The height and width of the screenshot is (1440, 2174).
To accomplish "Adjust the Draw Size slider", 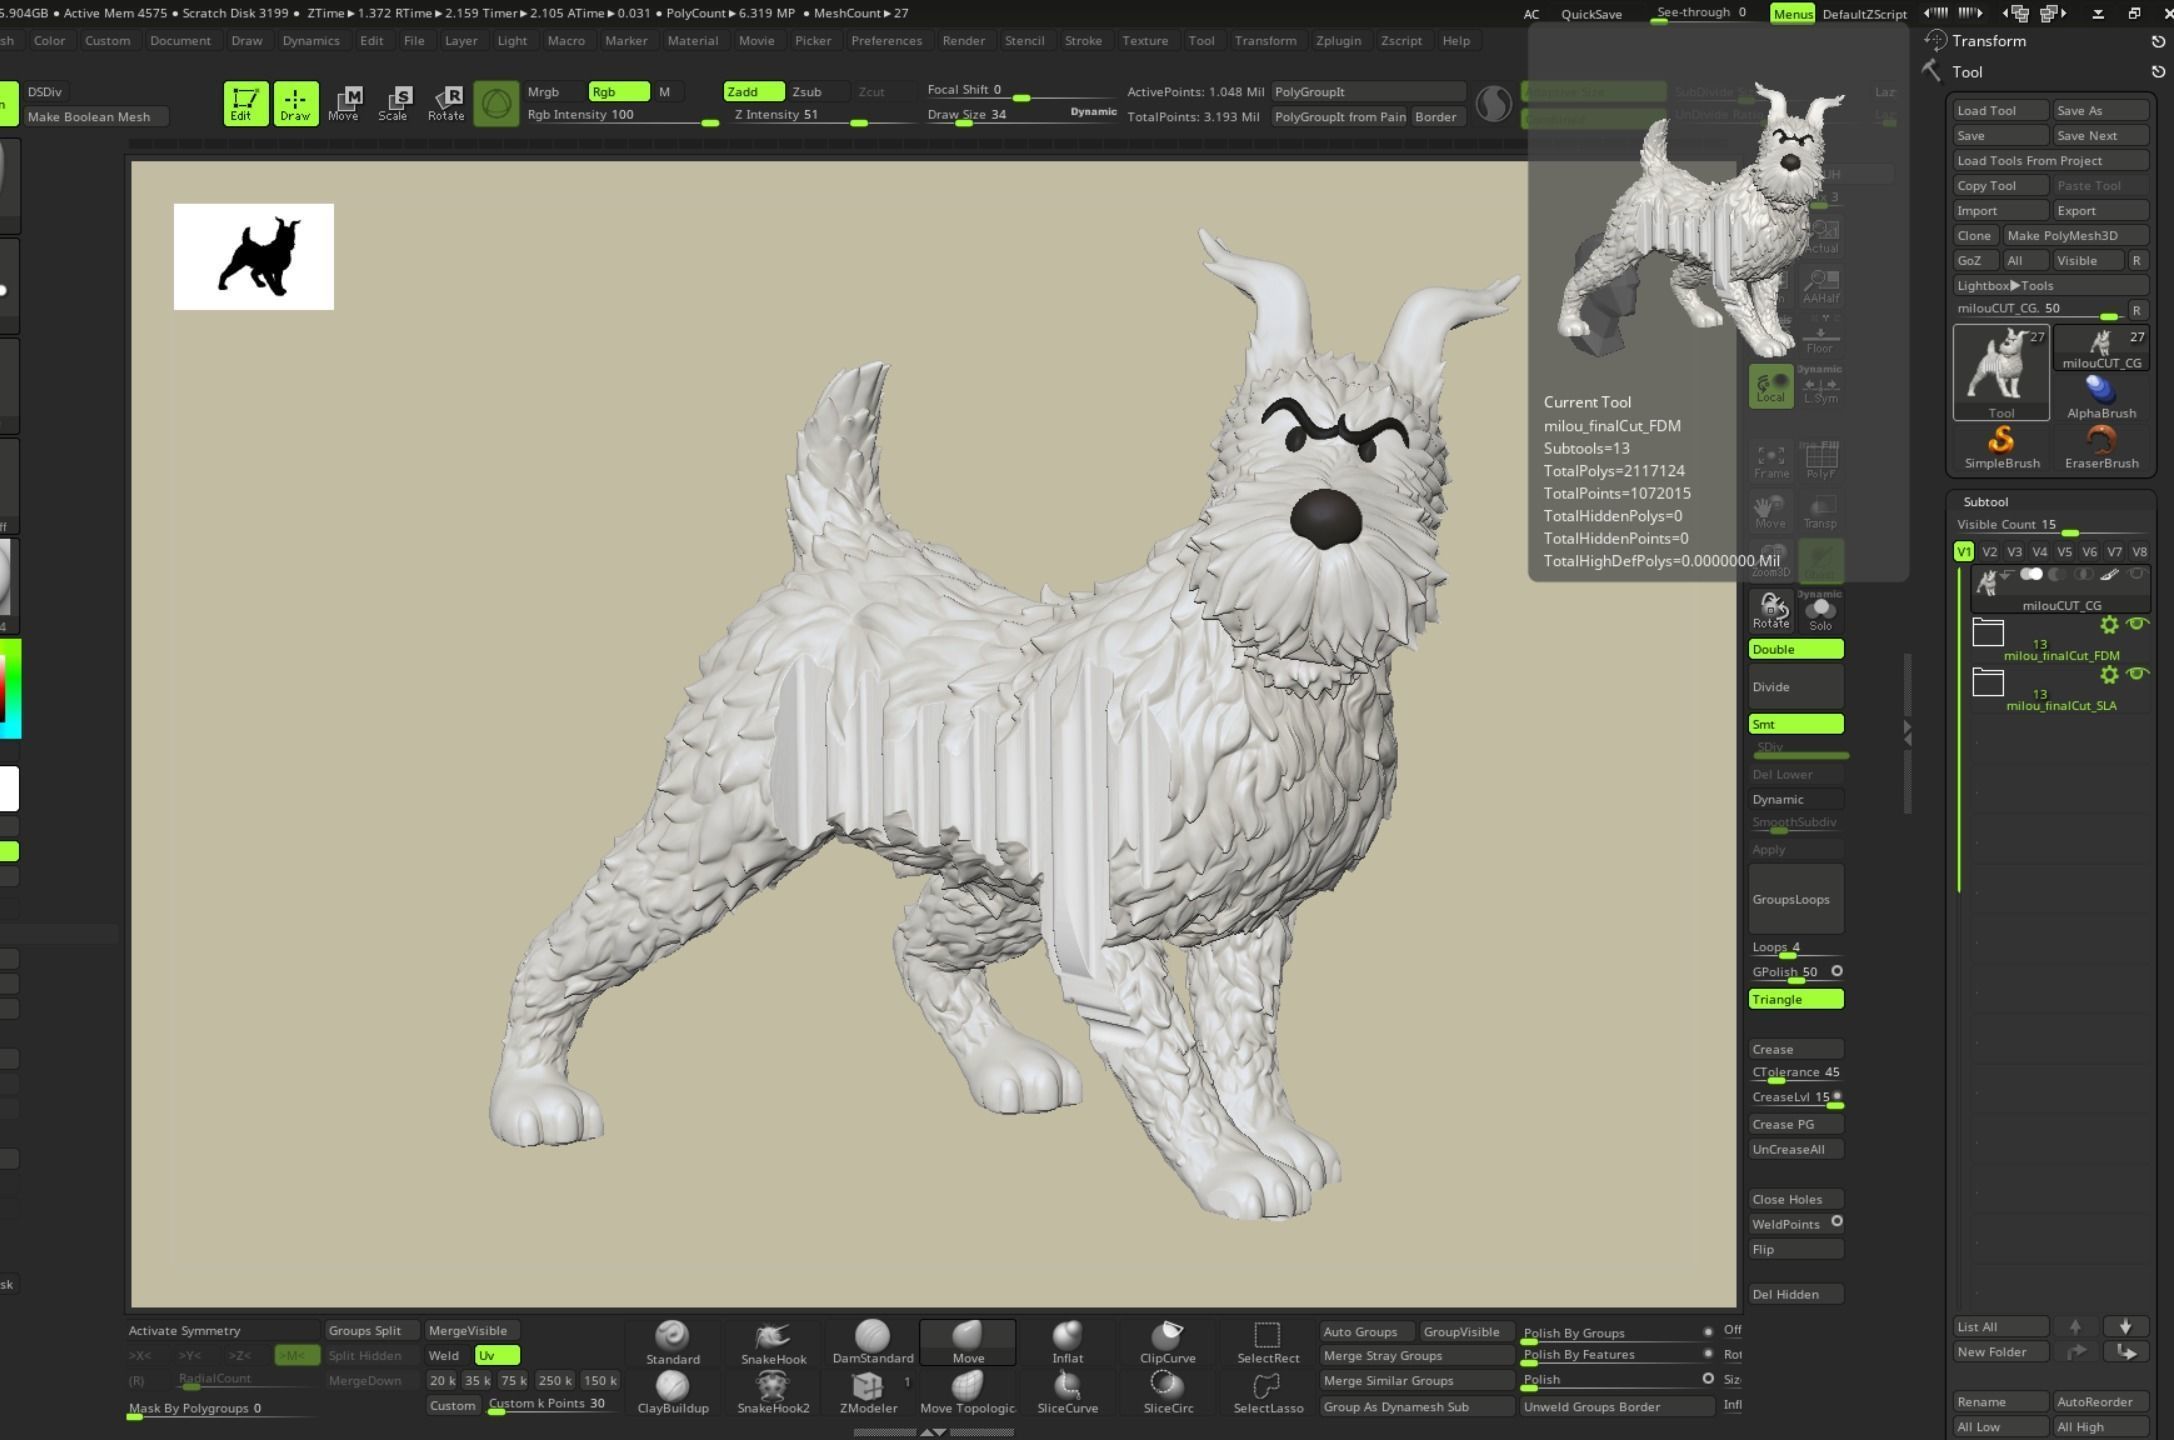I will point(1020,116).
